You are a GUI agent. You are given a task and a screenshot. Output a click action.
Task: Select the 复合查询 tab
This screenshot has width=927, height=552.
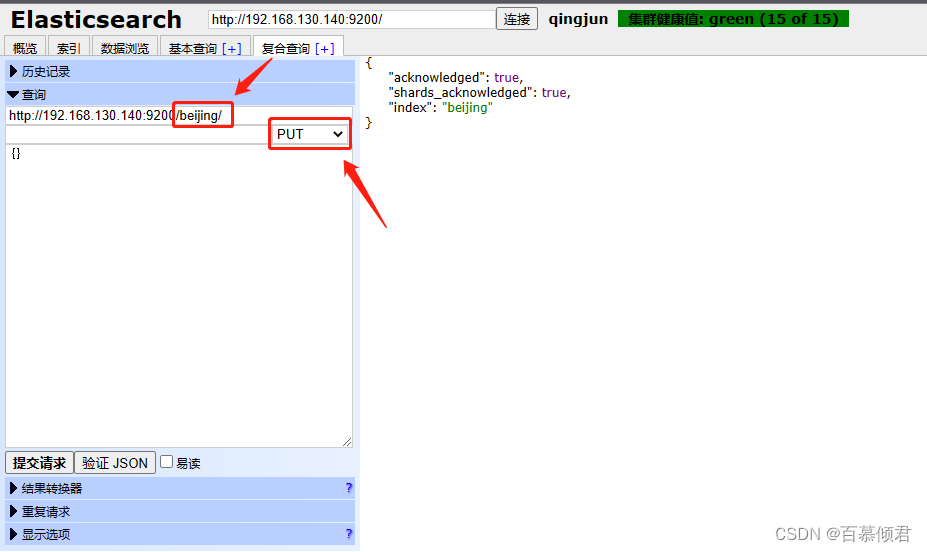(286, 48)
